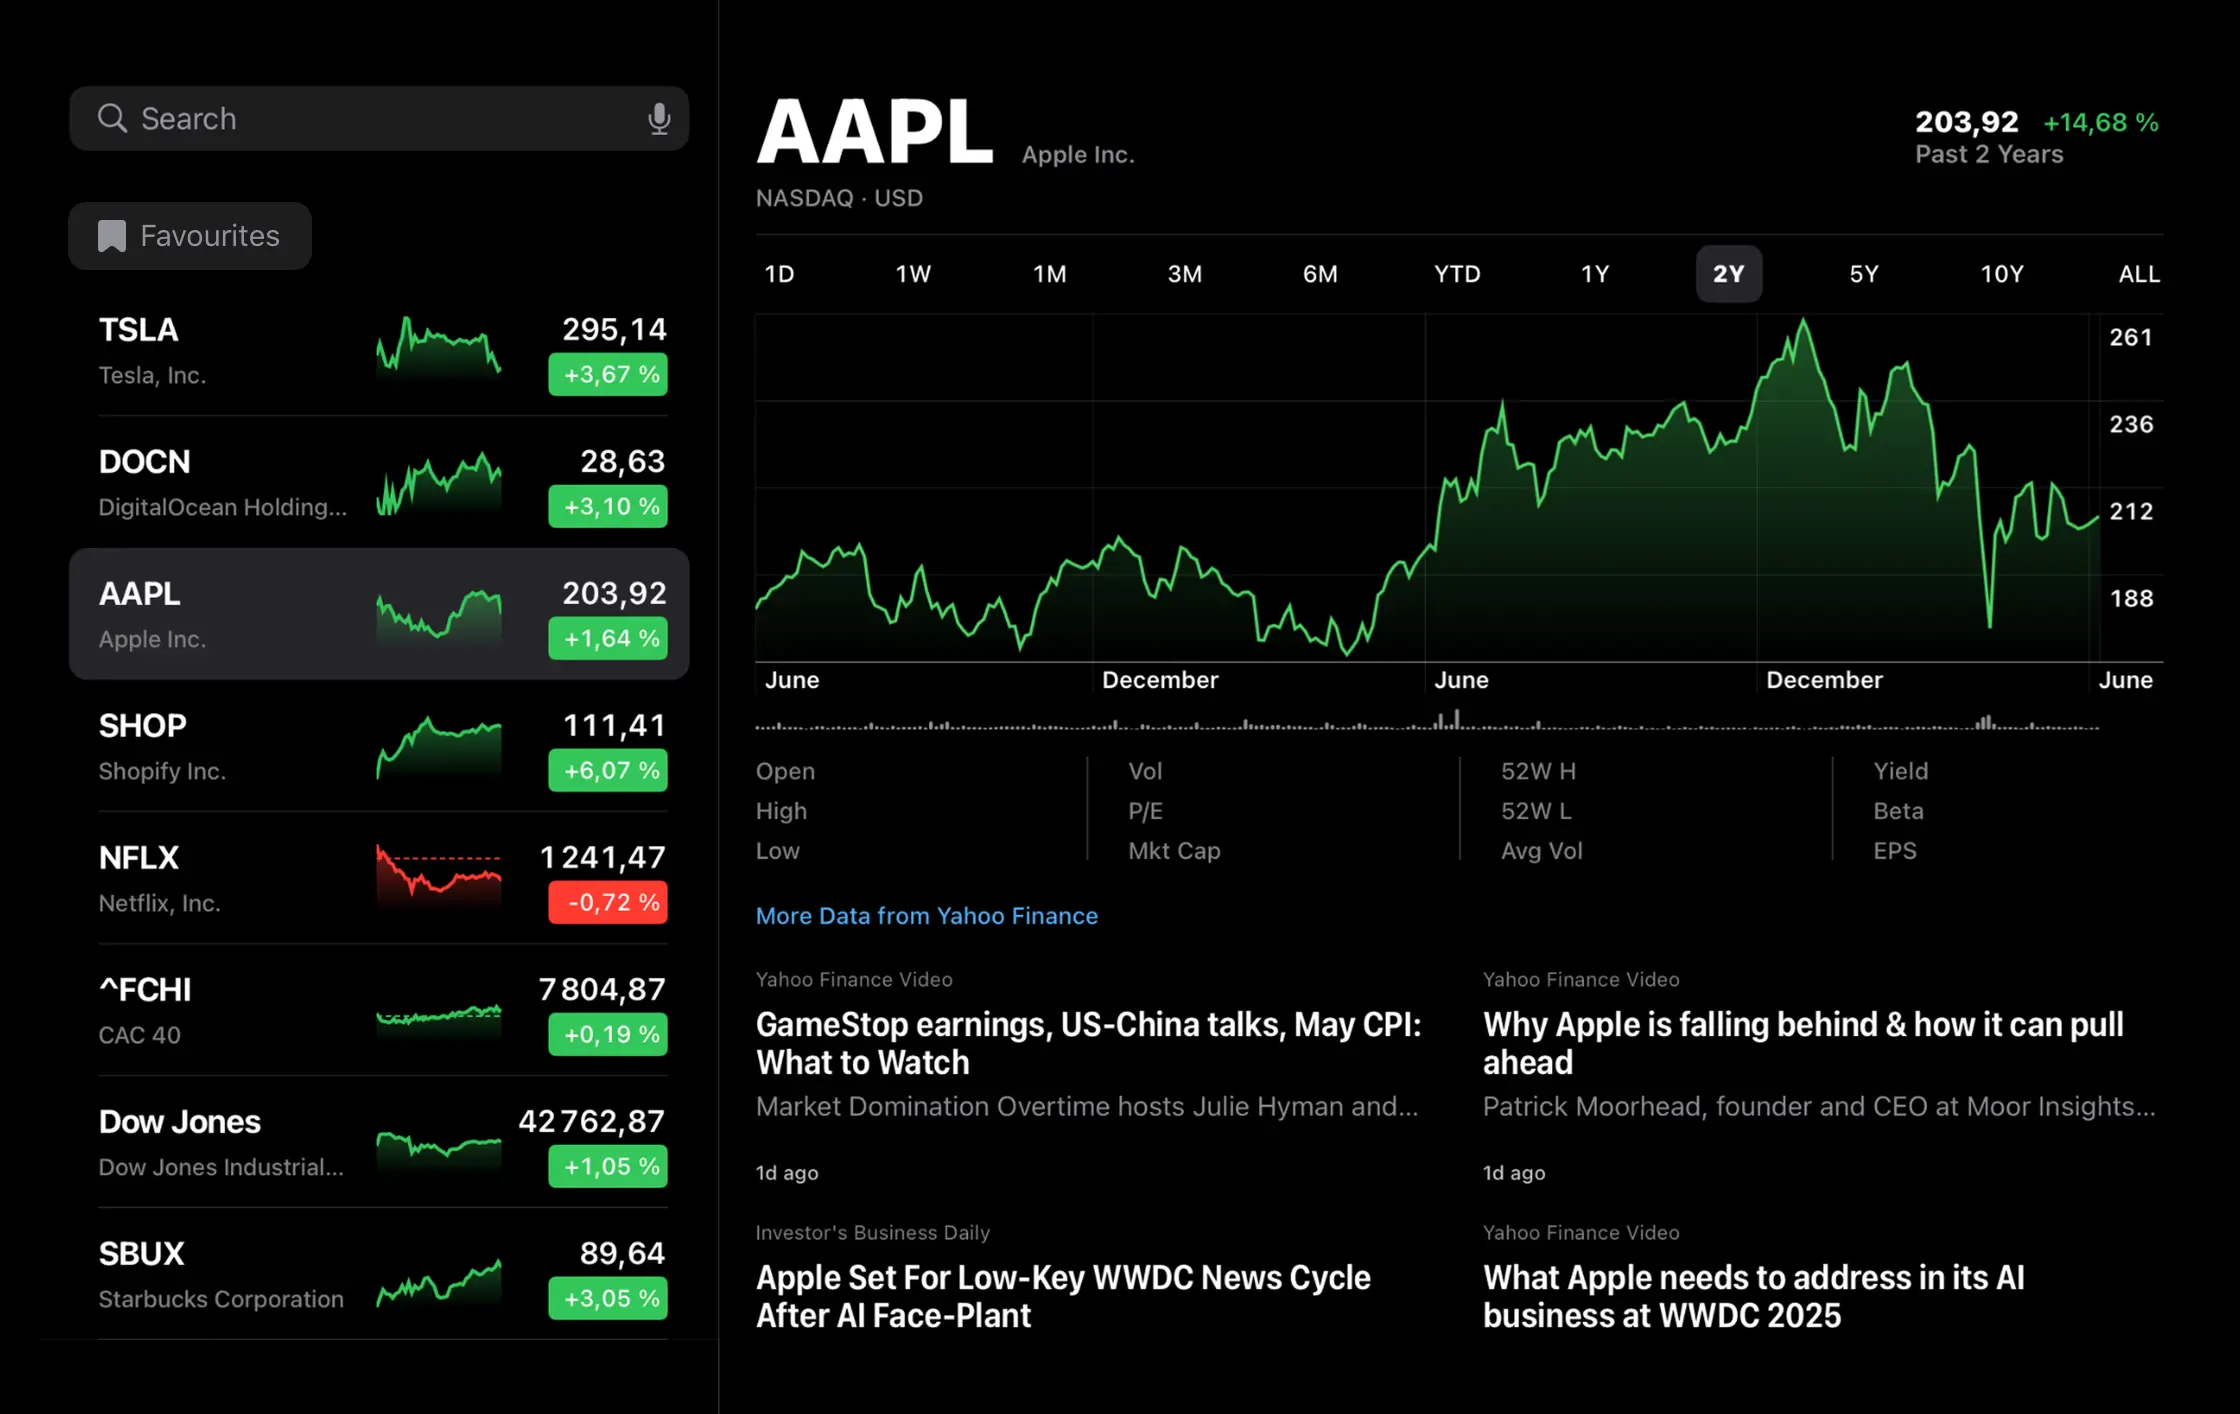Viewport: 2240px width, 1414px height.
Task: Click TSLA sparkline mini chart
Action: [438, 347]
